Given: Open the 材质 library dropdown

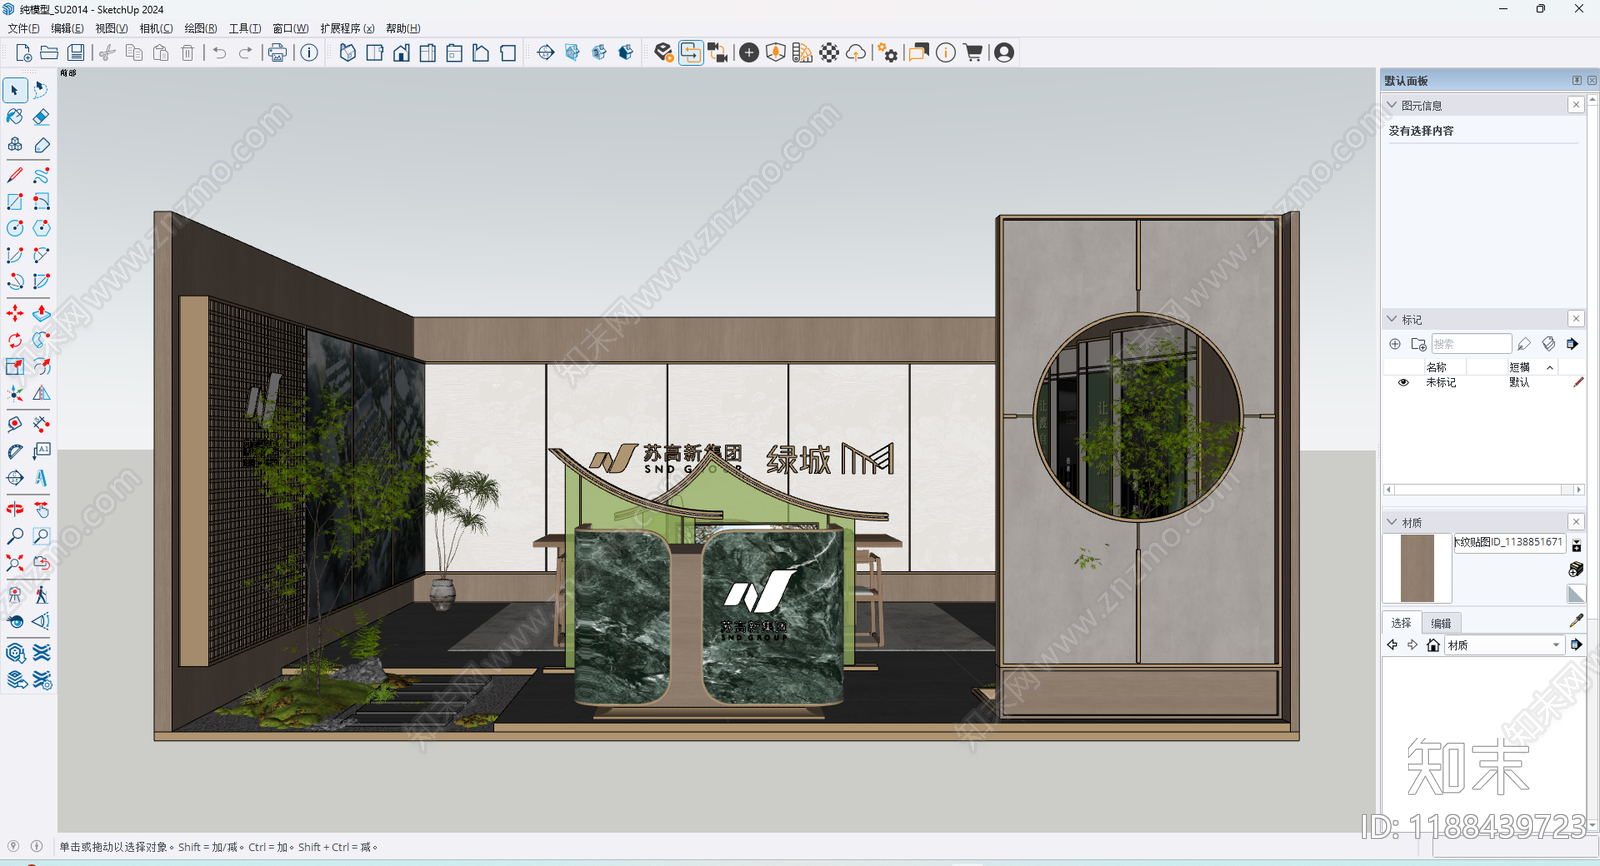Looking at the screenshot, I should (1504, 645).
